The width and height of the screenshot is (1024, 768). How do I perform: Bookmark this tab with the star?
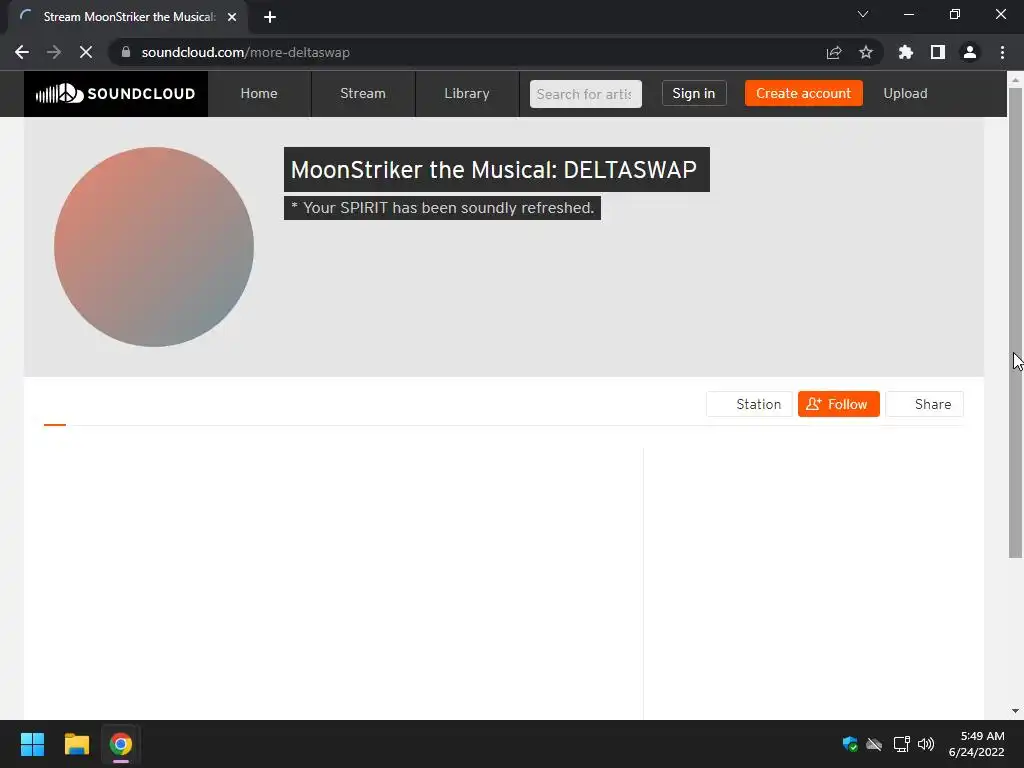pyautogui.click(x=866, y=52)
